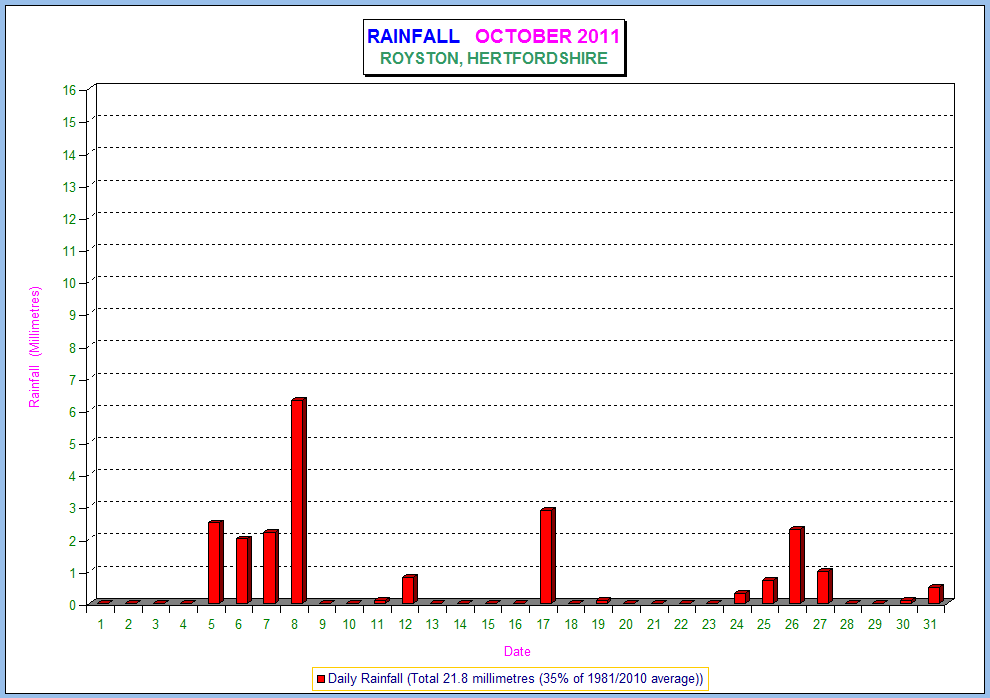The width and height of the screenshot is (990, 698).
Task: Select the rainfall bar for day 31
Action: click(934, 594)
